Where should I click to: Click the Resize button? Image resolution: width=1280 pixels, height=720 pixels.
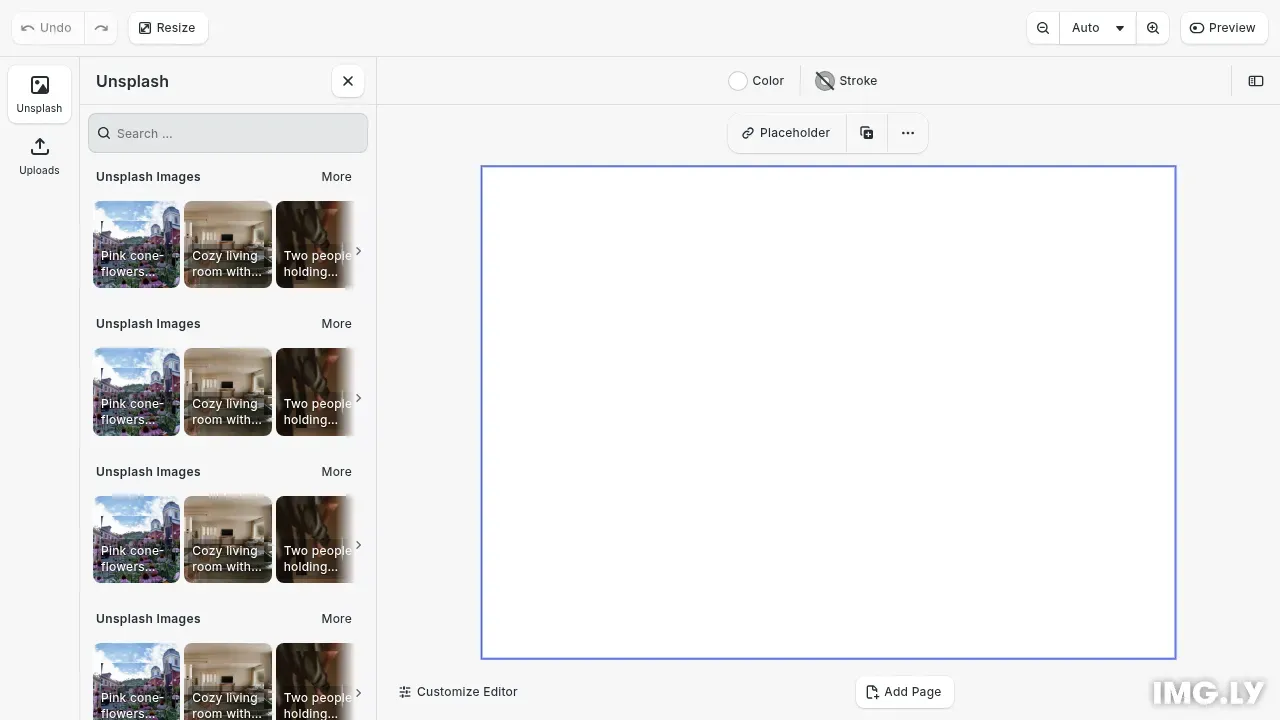coord(167,27)
